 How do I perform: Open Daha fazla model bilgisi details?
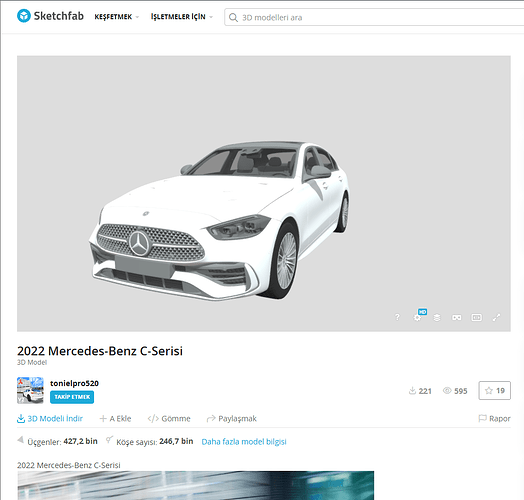point(244,442)
